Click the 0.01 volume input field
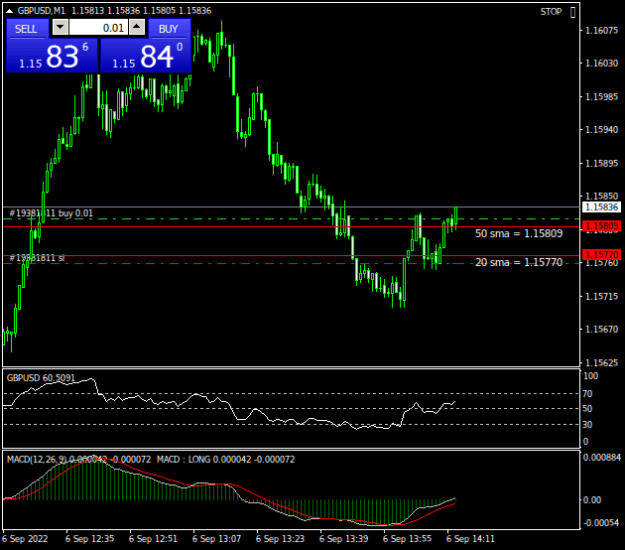Image resolution: width=625 pixels, height=550 pixels. (x=98, y=28)
